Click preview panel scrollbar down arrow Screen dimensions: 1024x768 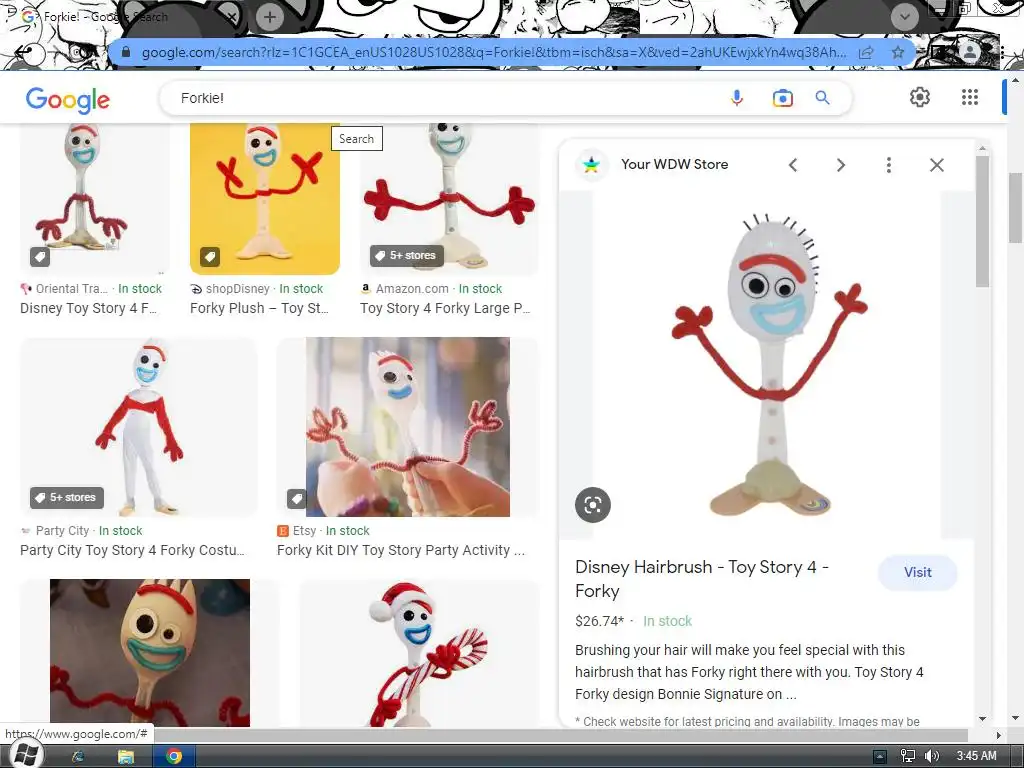coord(982,718)
